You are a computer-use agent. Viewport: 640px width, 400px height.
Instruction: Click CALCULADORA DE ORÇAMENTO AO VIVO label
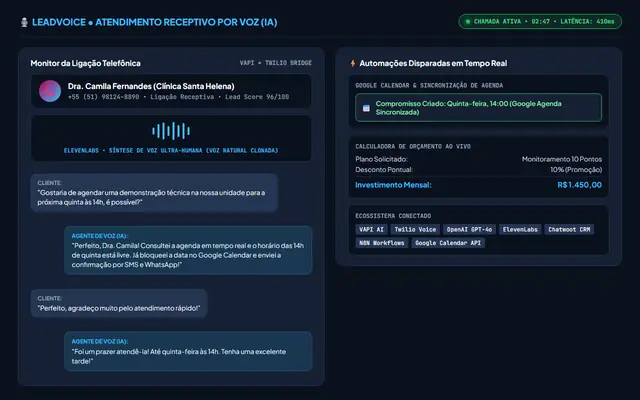413,146
